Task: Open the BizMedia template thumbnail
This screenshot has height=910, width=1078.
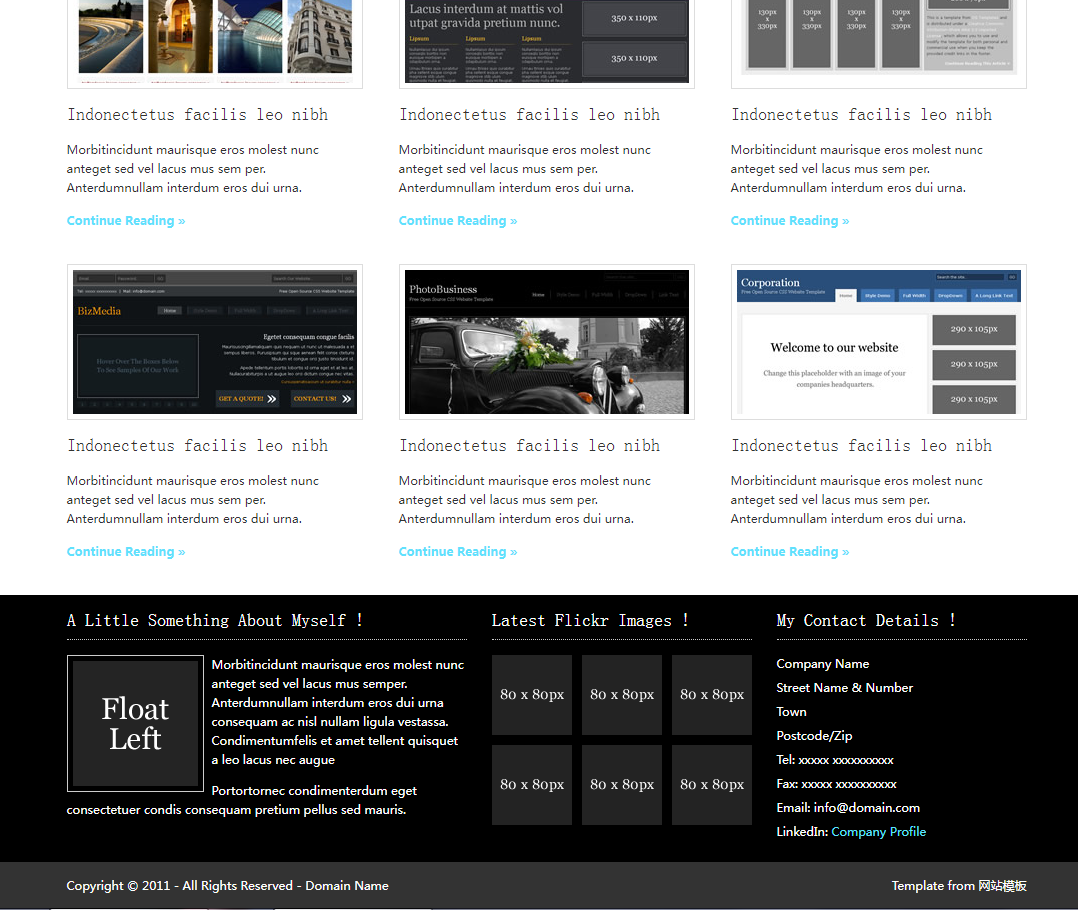Action: (215, 342)
